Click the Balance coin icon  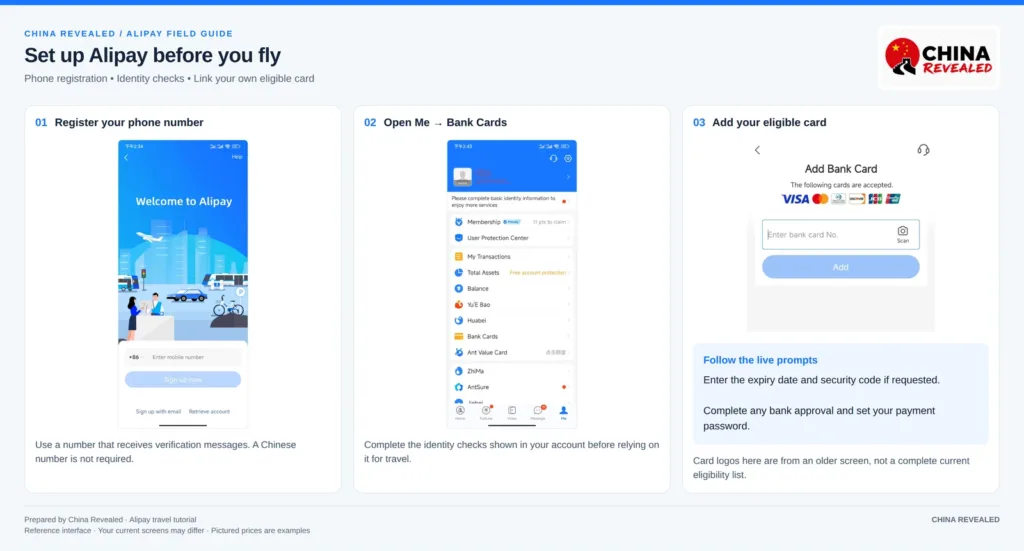tap(458, 289)
